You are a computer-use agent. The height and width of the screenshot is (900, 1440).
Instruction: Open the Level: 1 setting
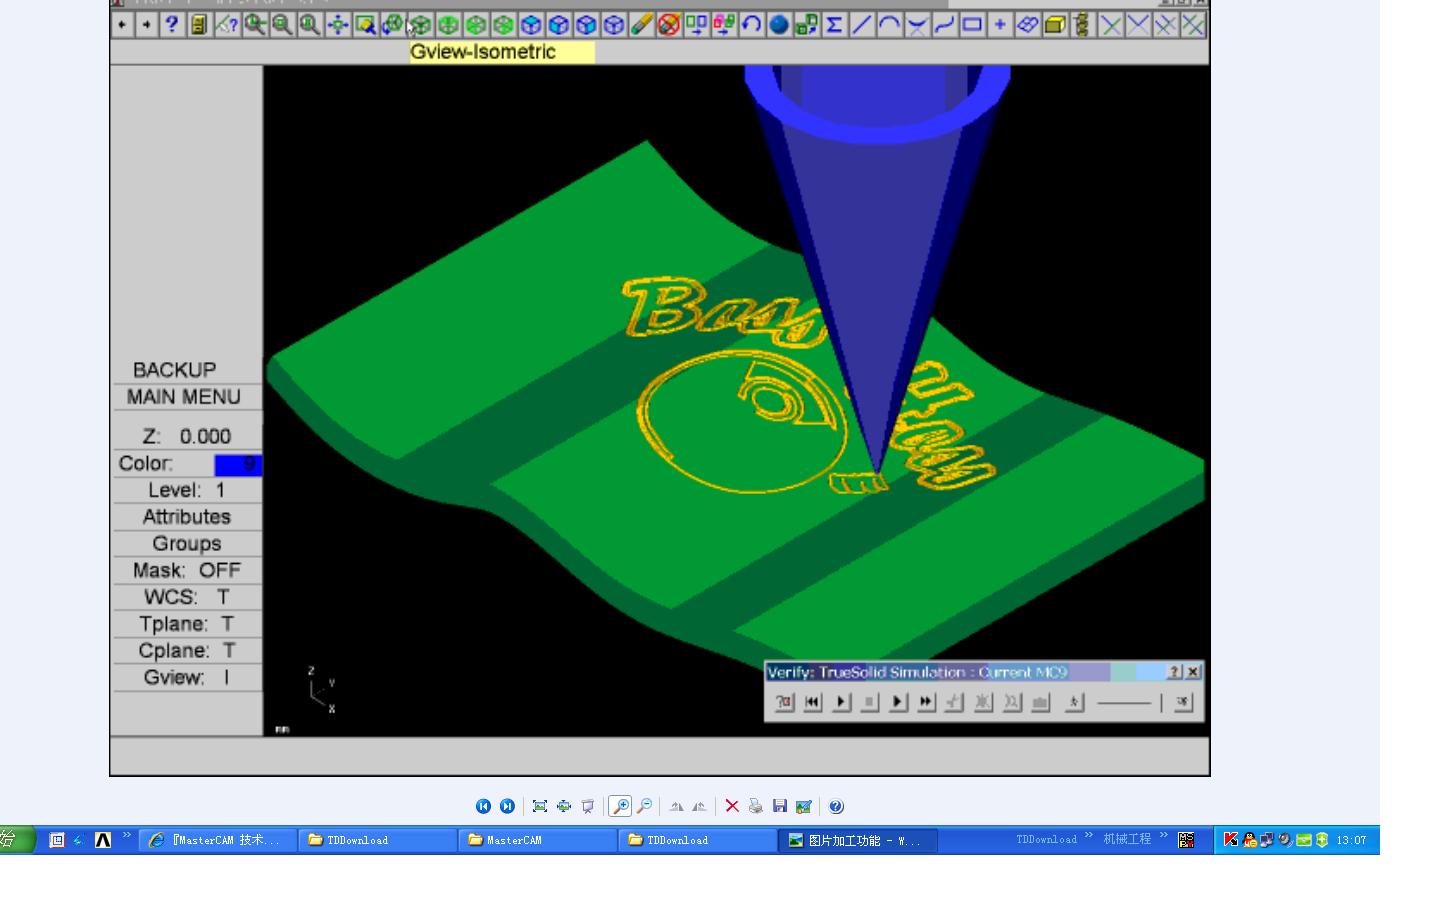pos(187,490)
